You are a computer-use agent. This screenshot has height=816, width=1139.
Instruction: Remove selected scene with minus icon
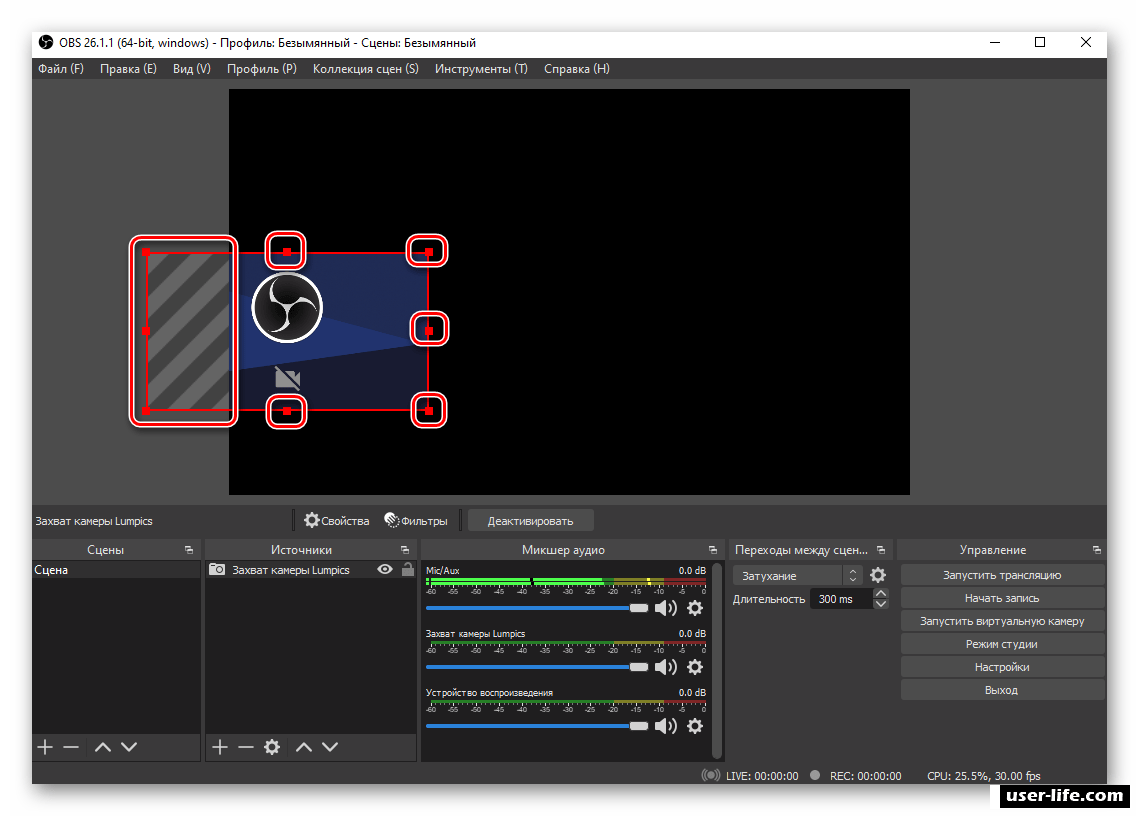click(70, 747)
